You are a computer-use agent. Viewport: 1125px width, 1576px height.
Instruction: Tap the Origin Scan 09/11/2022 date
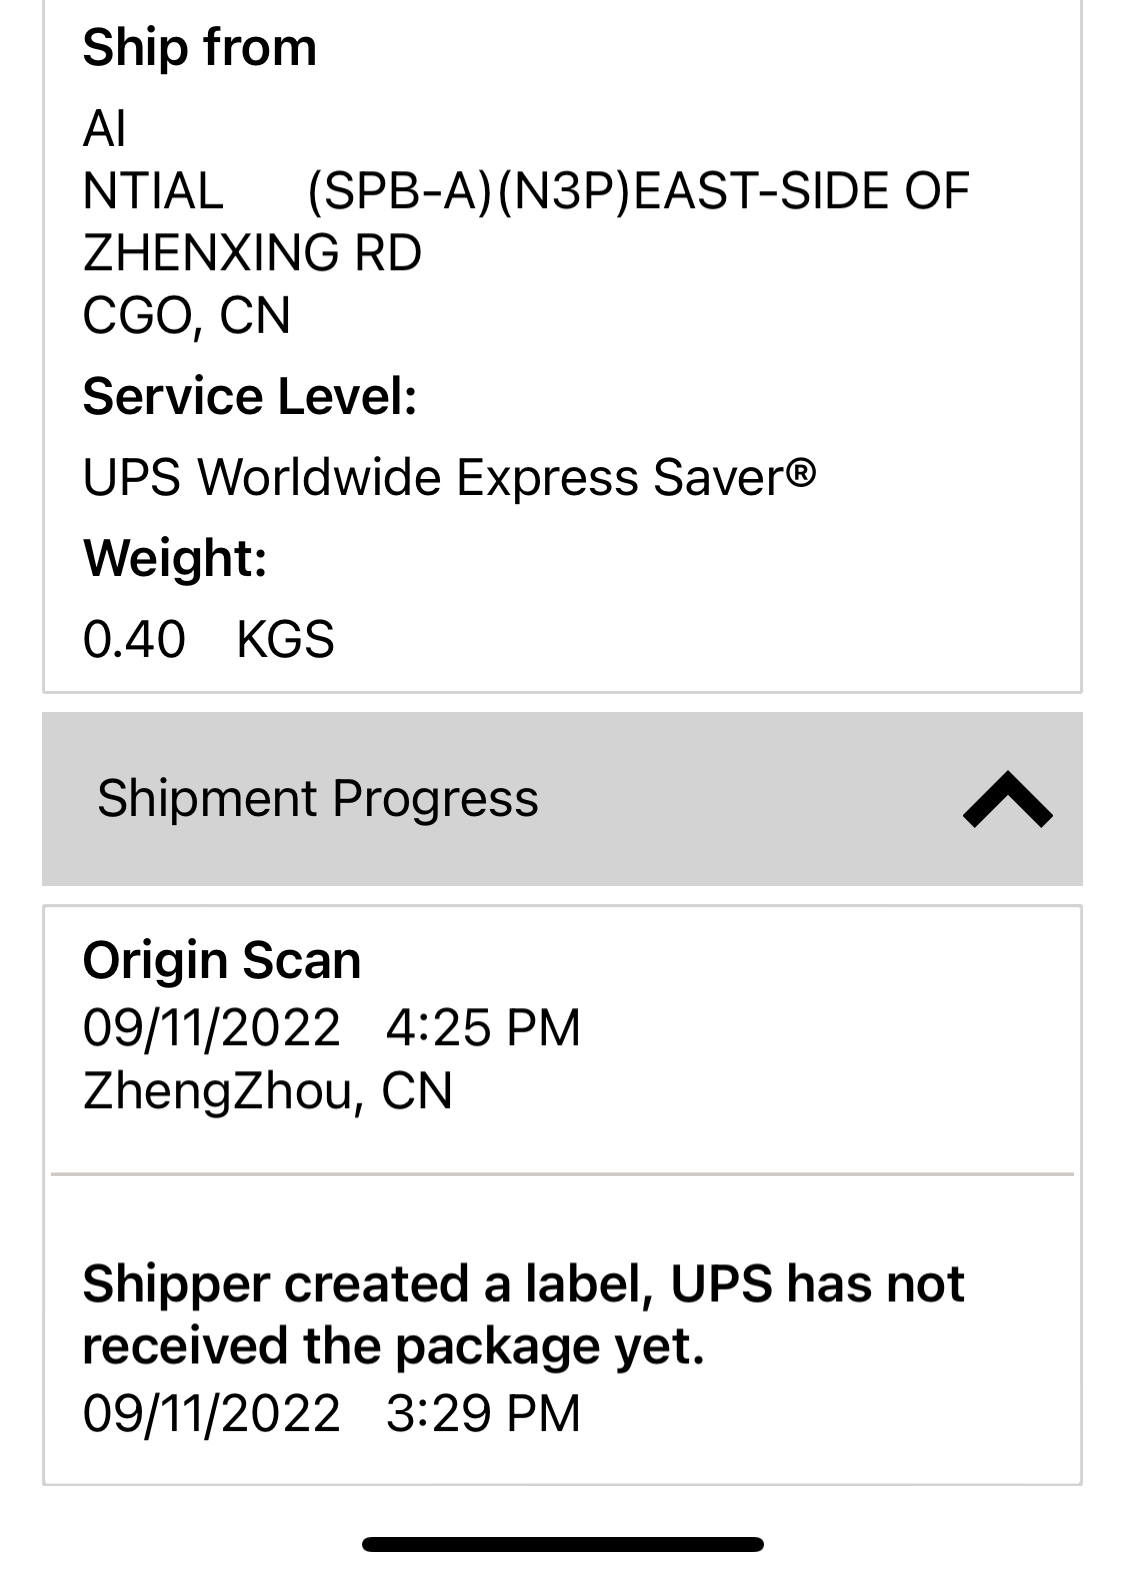(211, 1027)
